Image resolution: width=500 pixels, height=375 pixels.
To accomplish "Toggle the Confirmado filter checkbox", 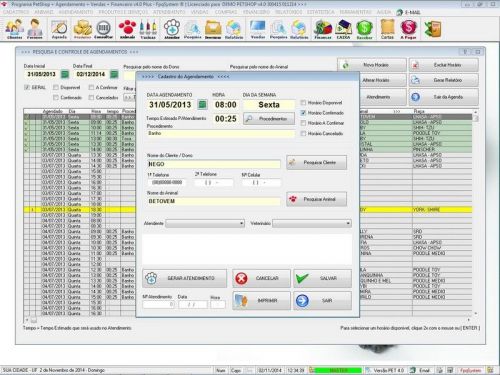I will pos(56,97).
